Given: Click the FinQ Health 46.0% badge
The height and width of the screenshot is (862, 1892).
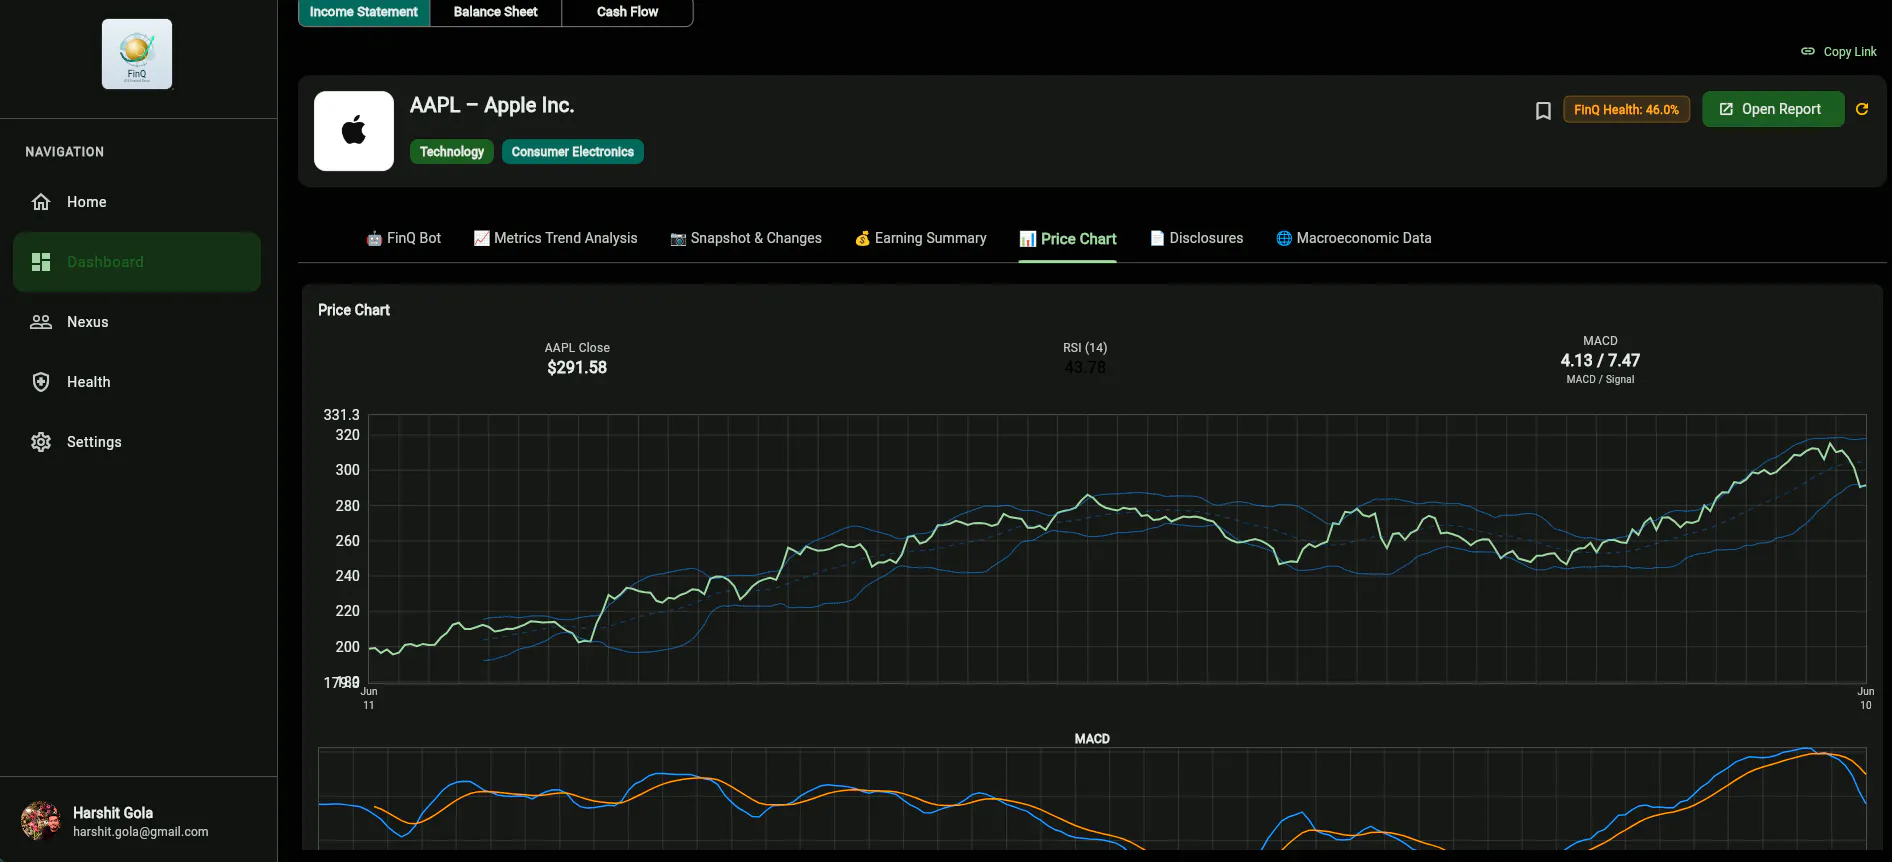Looking at the screenshot, I should point(1626,110).
